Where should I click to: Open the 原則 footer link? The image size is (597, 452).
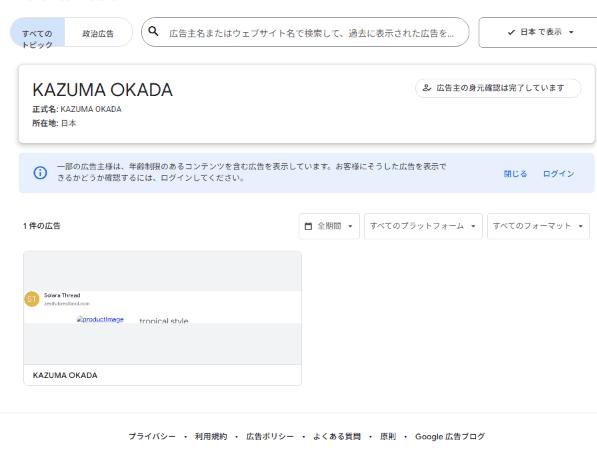388,436
